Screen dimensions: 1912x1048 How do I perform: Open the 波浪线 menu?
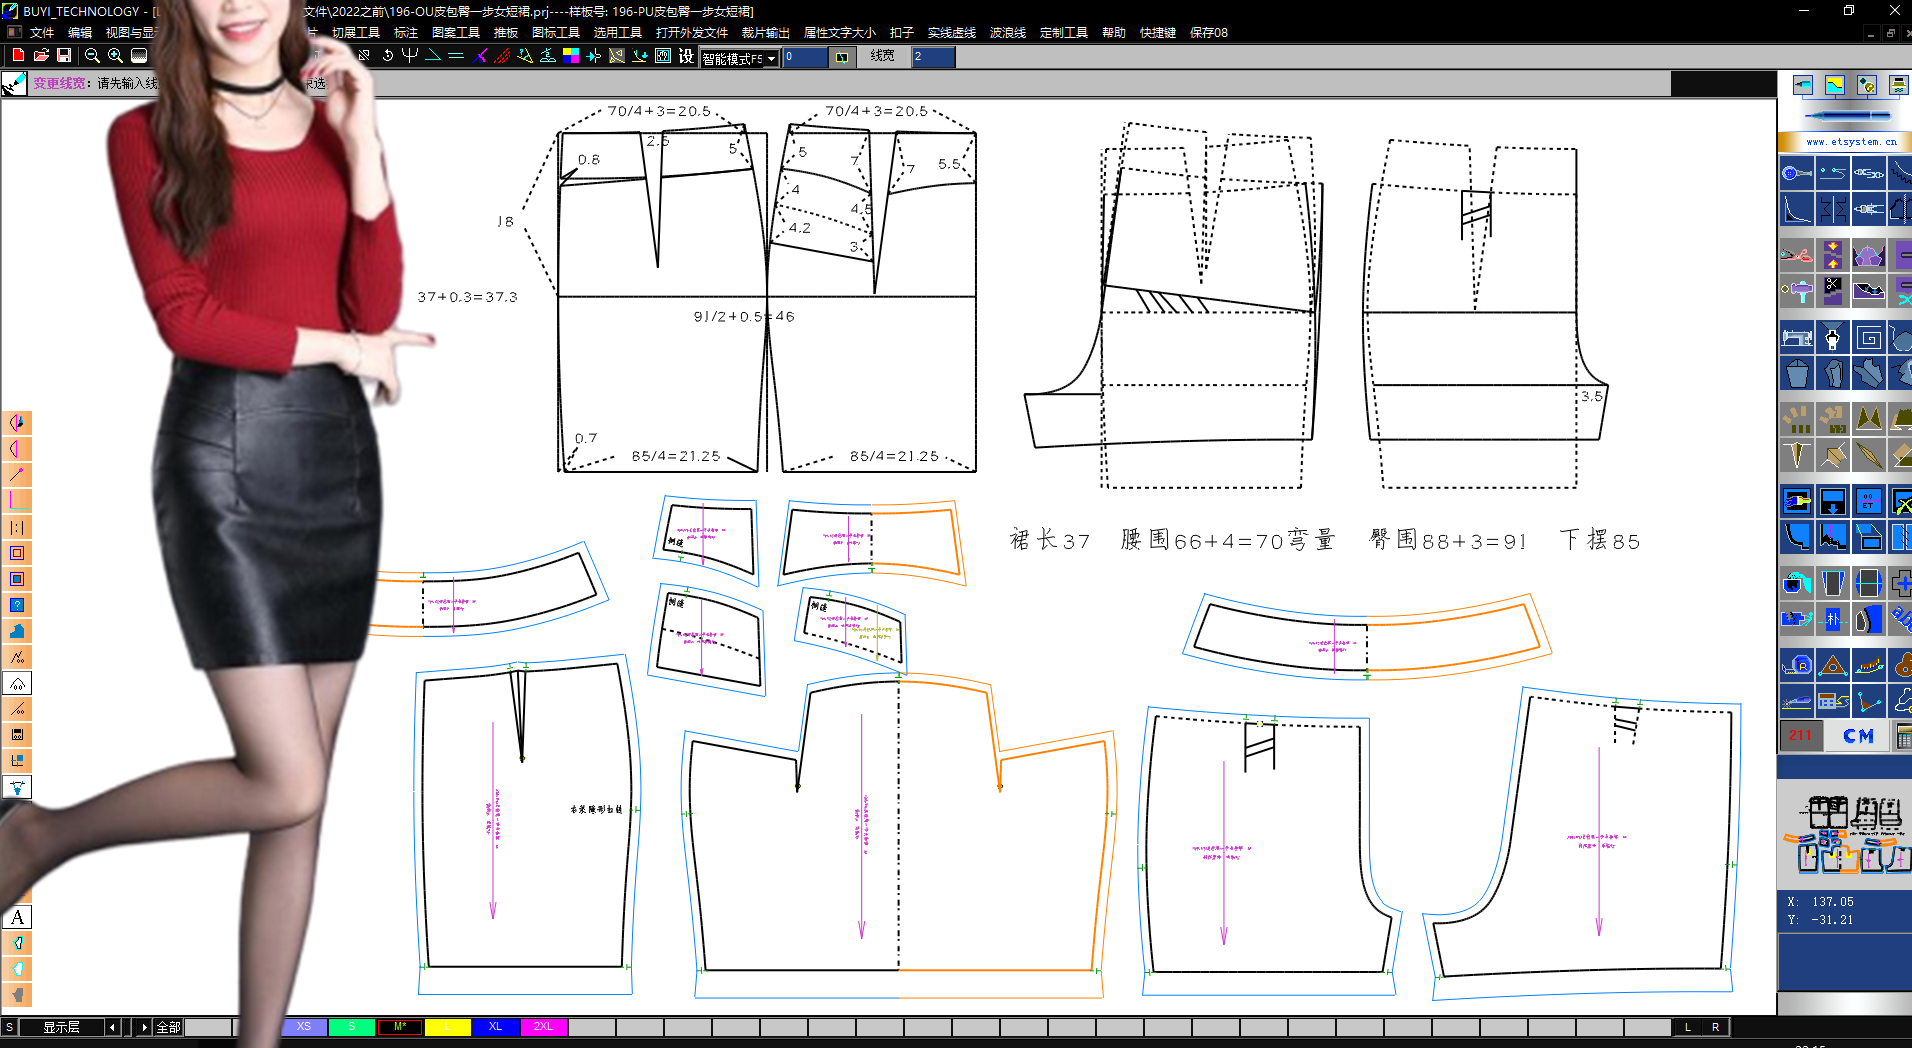1008,33
